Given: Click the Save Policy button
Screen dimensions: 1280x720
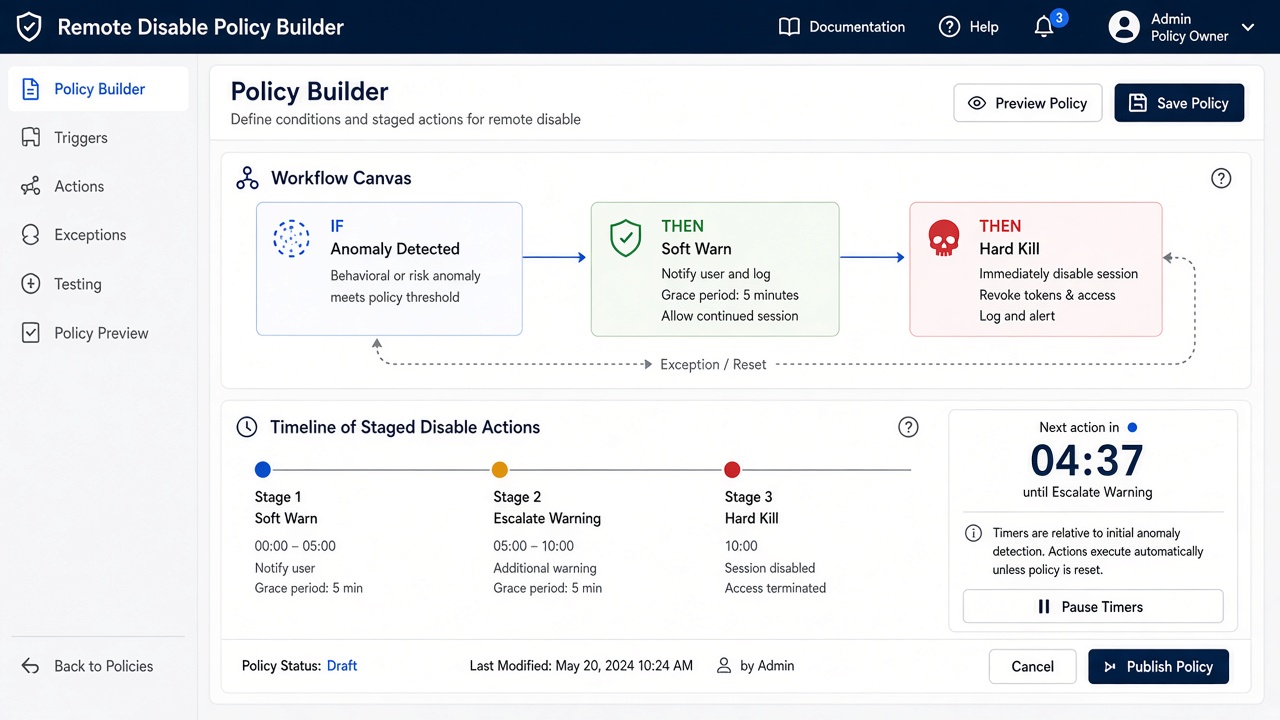Looking at the screenshot, I should pyautogui.click(x=1179, y=103).
